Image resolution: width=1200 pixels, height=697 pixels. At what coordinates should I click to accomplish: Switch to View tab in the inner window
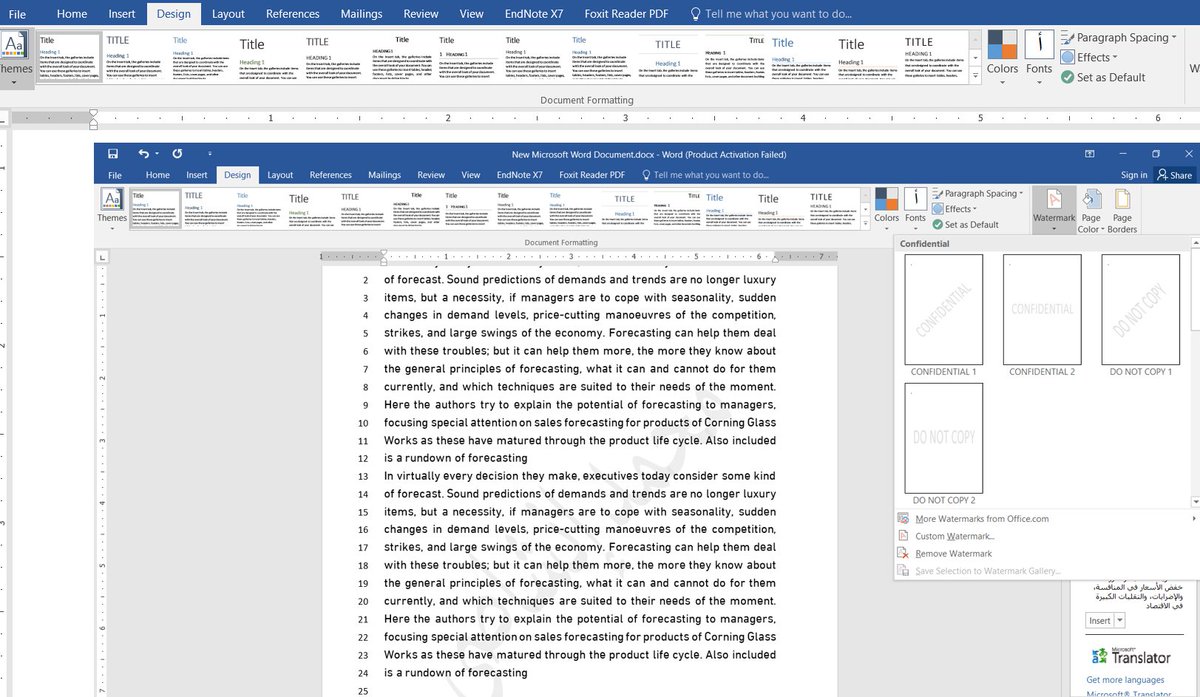point(471,175)
